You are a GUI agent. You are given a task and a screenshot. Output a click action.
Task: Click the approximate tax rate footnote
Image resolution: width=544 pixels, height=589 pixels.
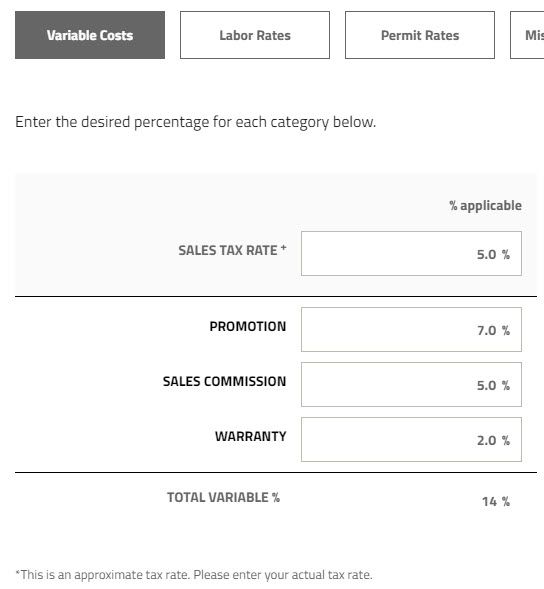[194, 575]
